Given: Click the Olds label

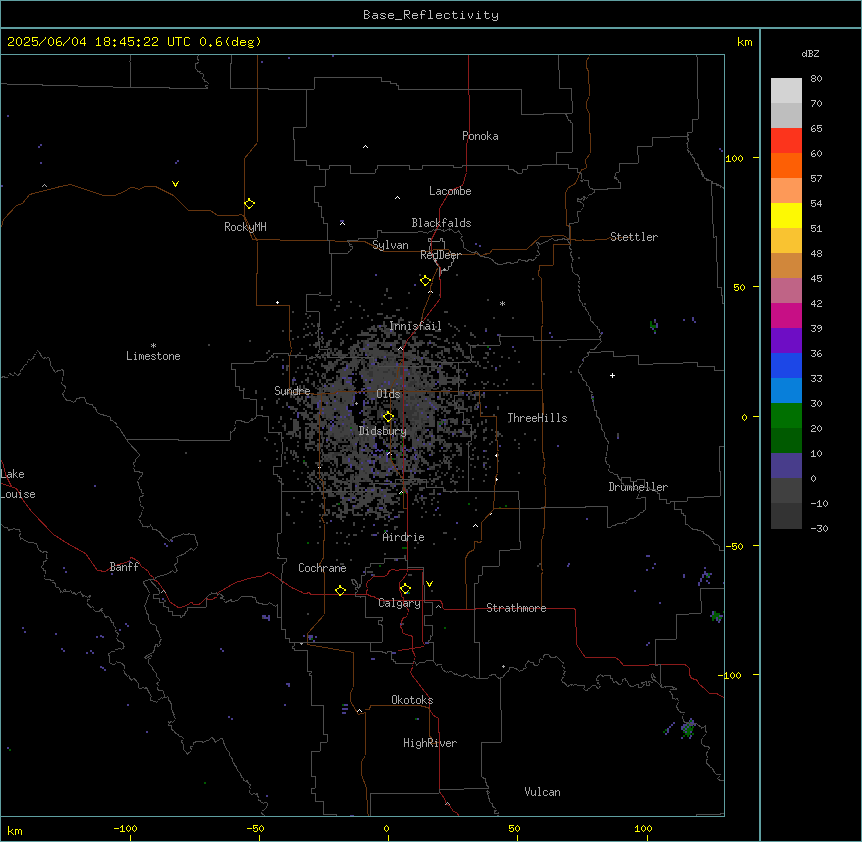Looking at the screenshot, I should (388, 394).
